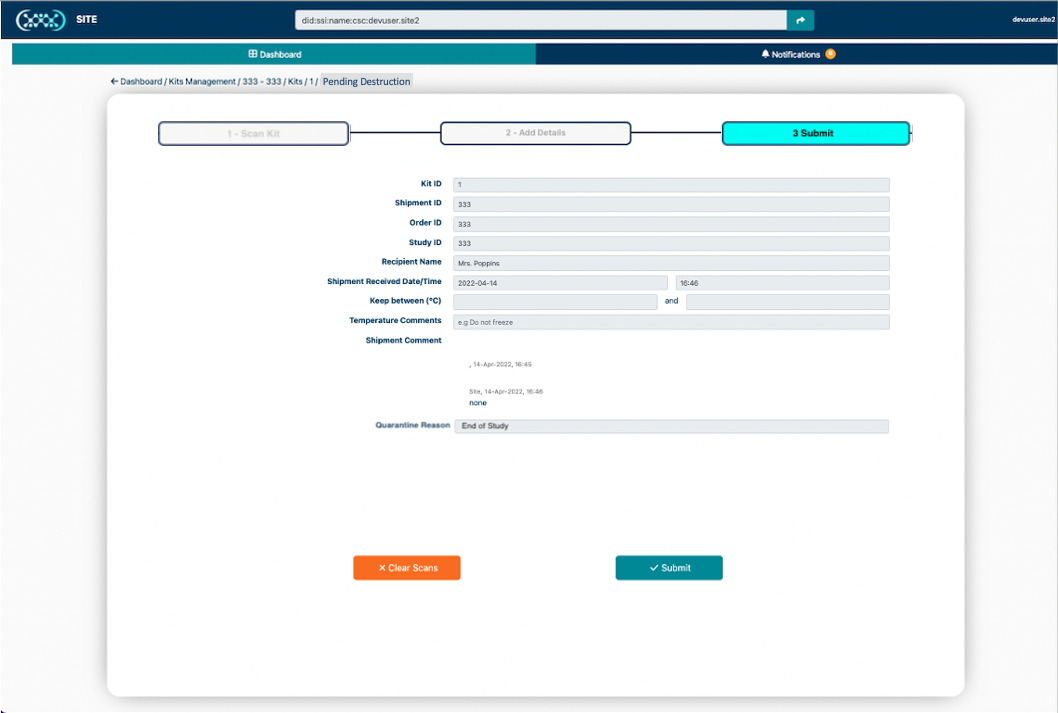Go to step 2 - Add Details
This screenshot has height=713, width=1058.
[536, 133]
